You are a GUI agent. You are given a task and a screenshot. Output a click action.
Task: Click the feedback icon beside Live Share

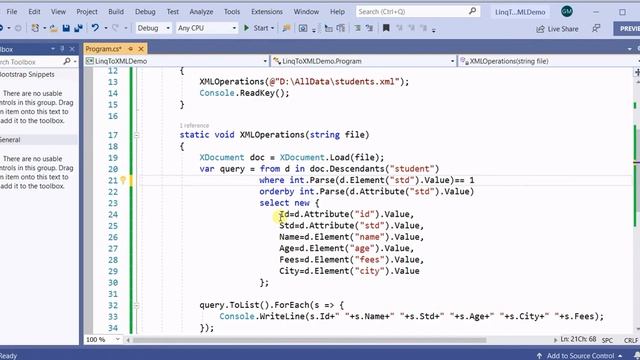[596, 28]
